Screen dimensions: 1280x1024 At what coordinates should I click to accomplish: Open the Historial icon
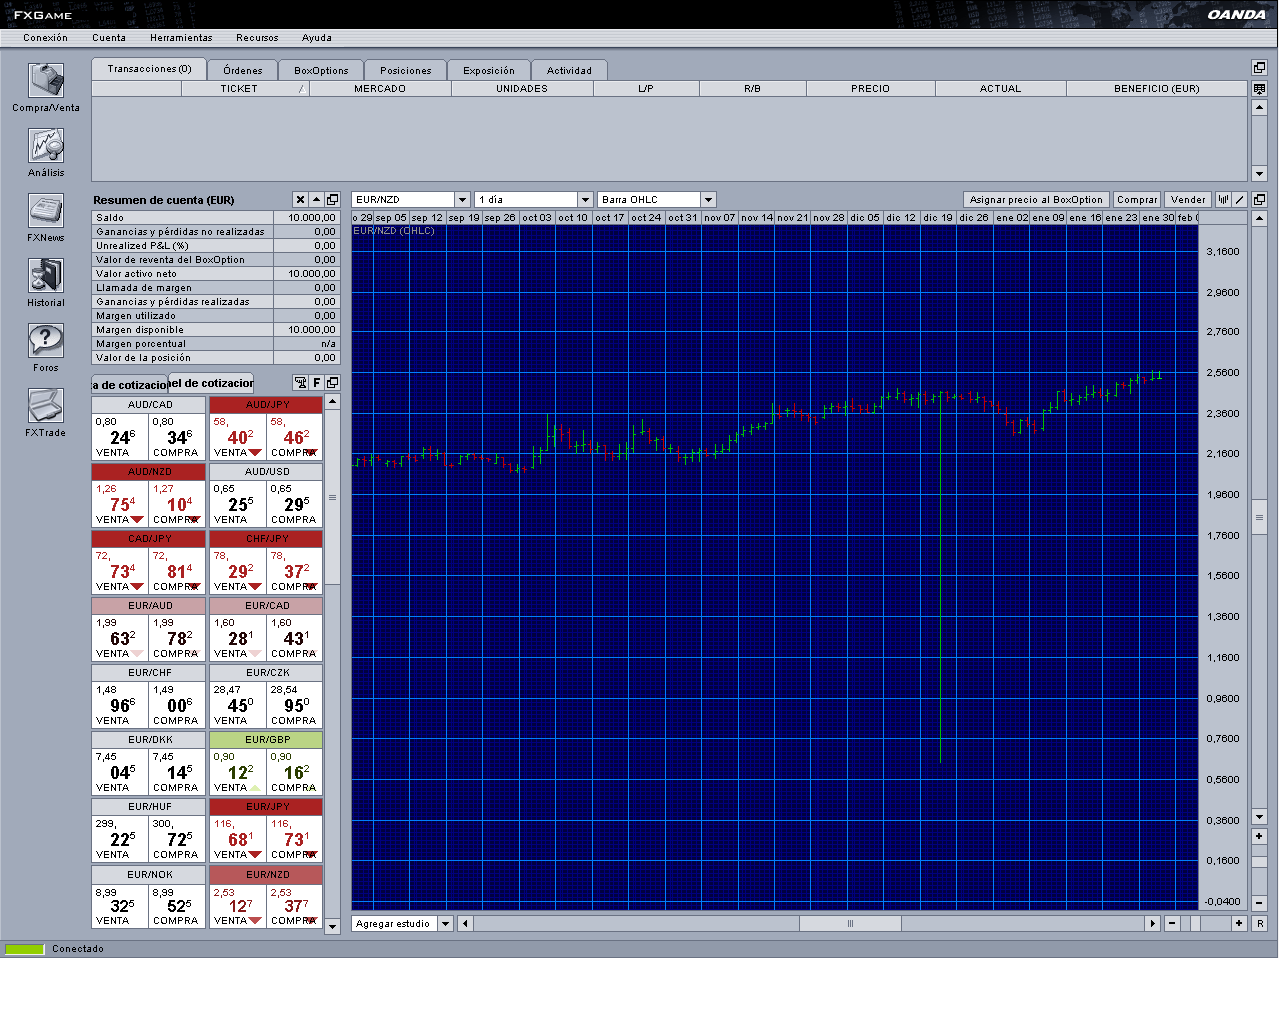coord(46,276)
